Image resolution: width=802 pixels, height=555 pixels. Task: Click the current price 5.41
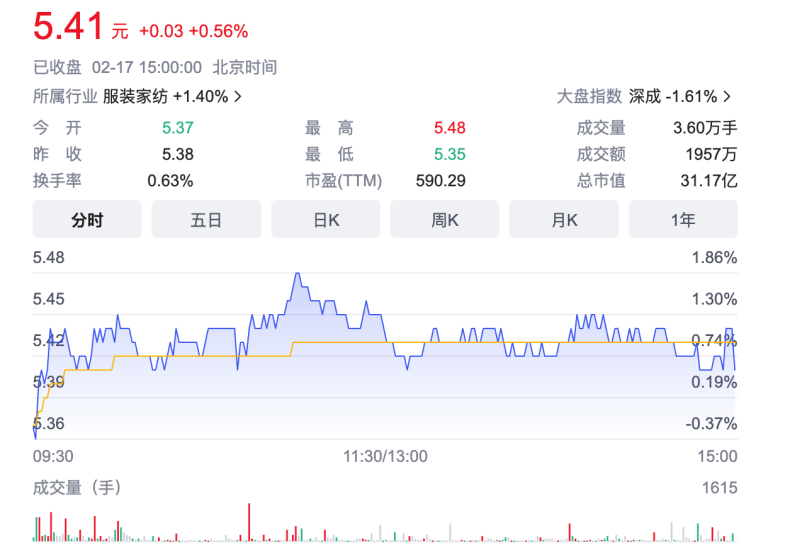(x=68, y=27)
